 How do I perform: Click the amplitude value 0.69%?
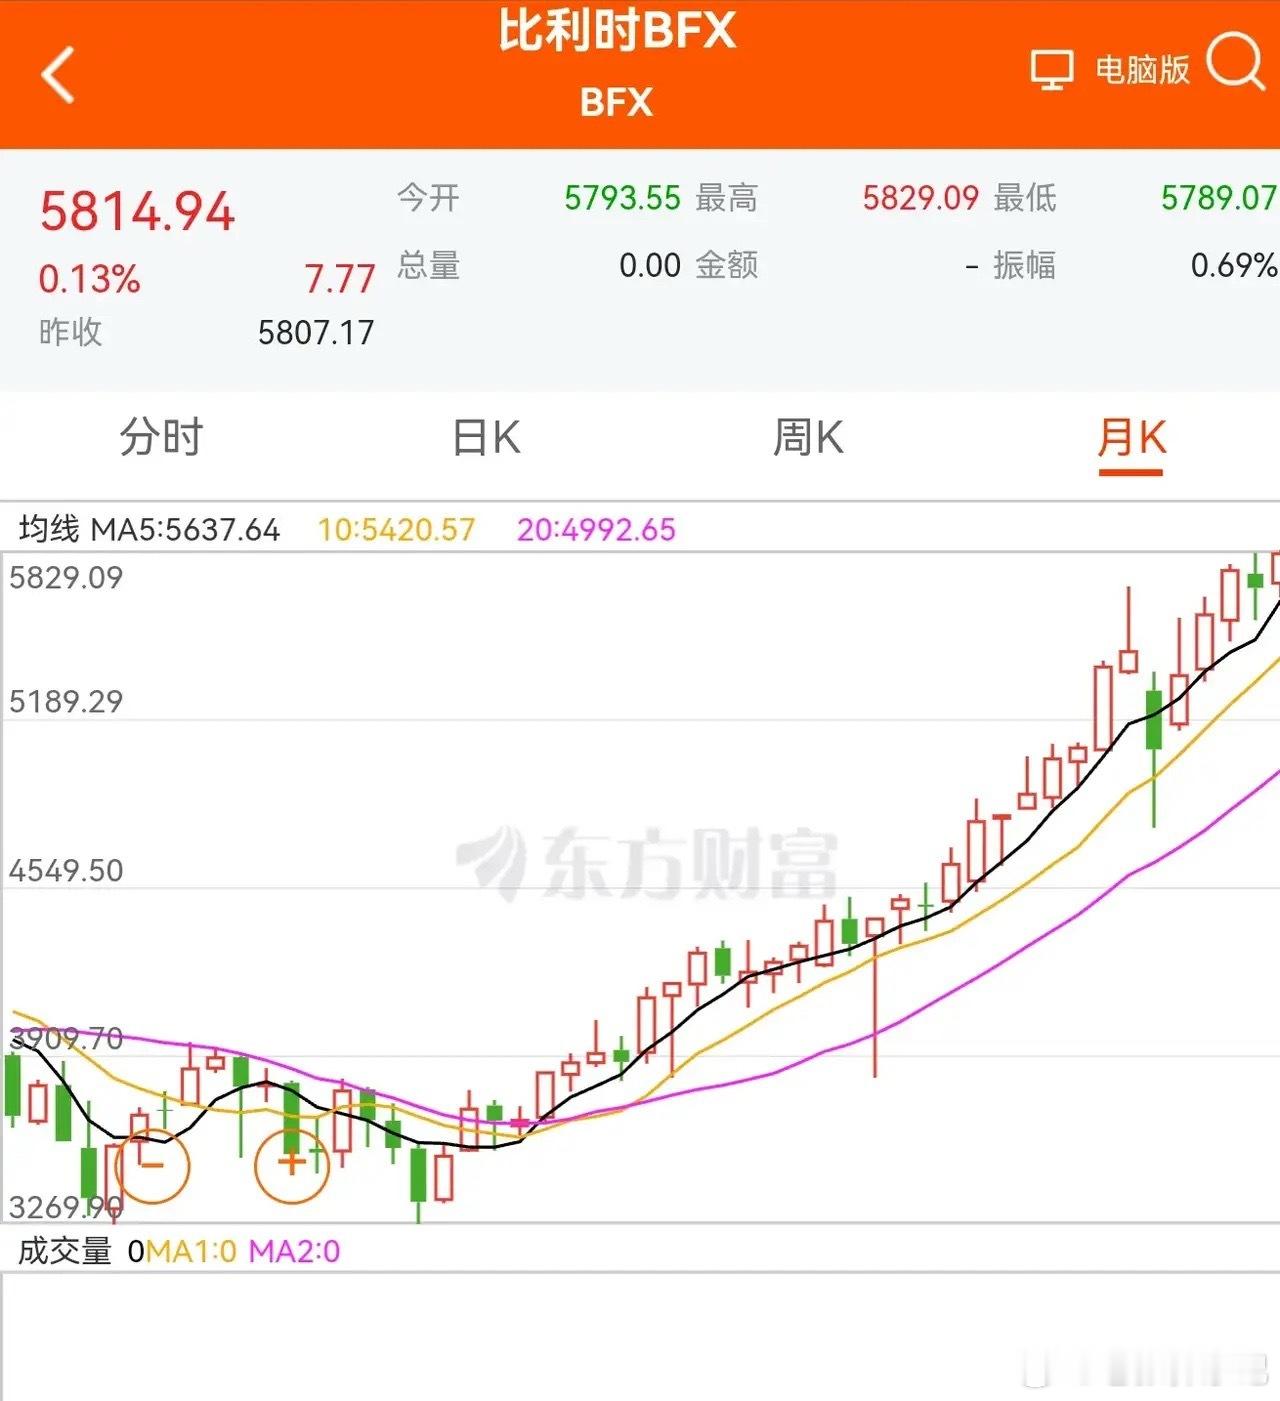click(1234, 265)
